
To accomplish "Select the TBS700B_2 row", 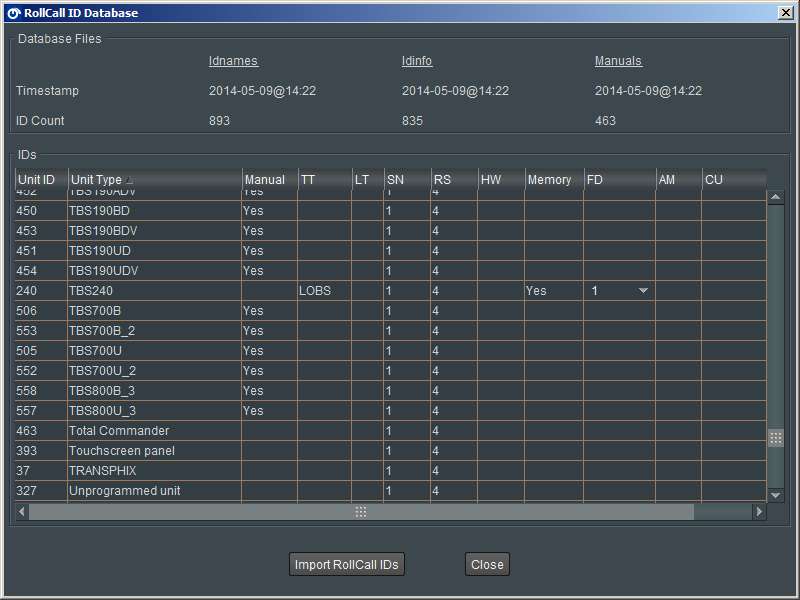I will coord(390,331).
